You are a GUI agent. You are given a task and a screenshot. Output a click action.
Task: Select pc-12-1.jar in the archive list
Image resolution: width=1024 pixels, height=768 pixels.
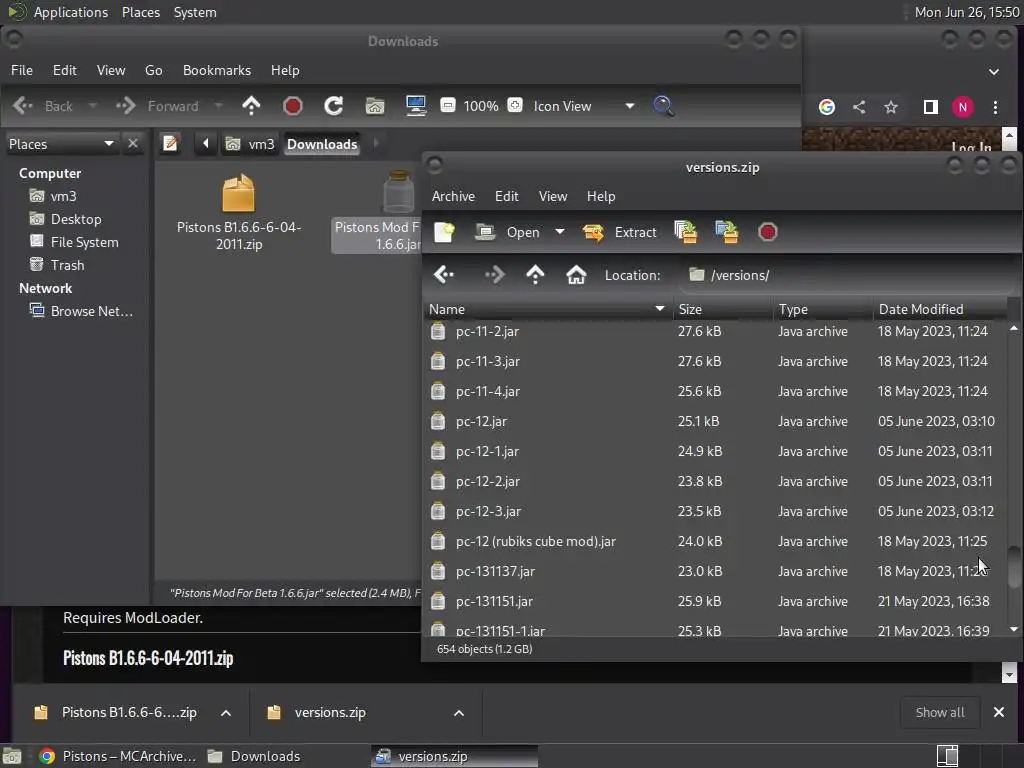click(x=715, y=451)
